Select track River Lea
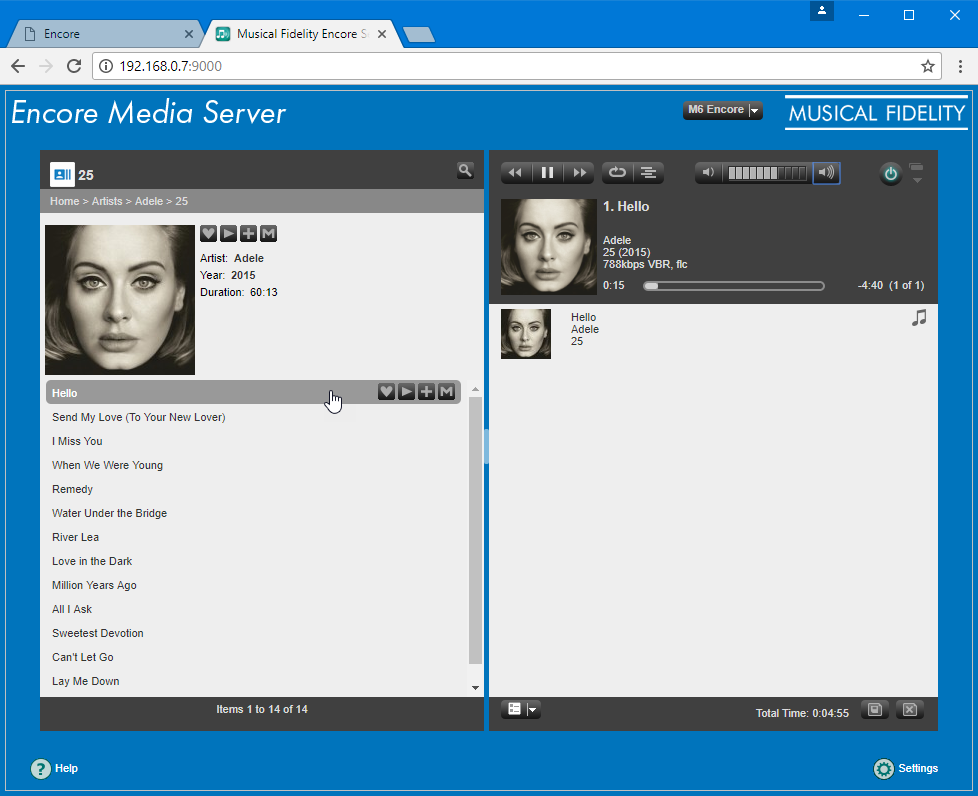Viewport: 978px width, 796px height. 253,537
